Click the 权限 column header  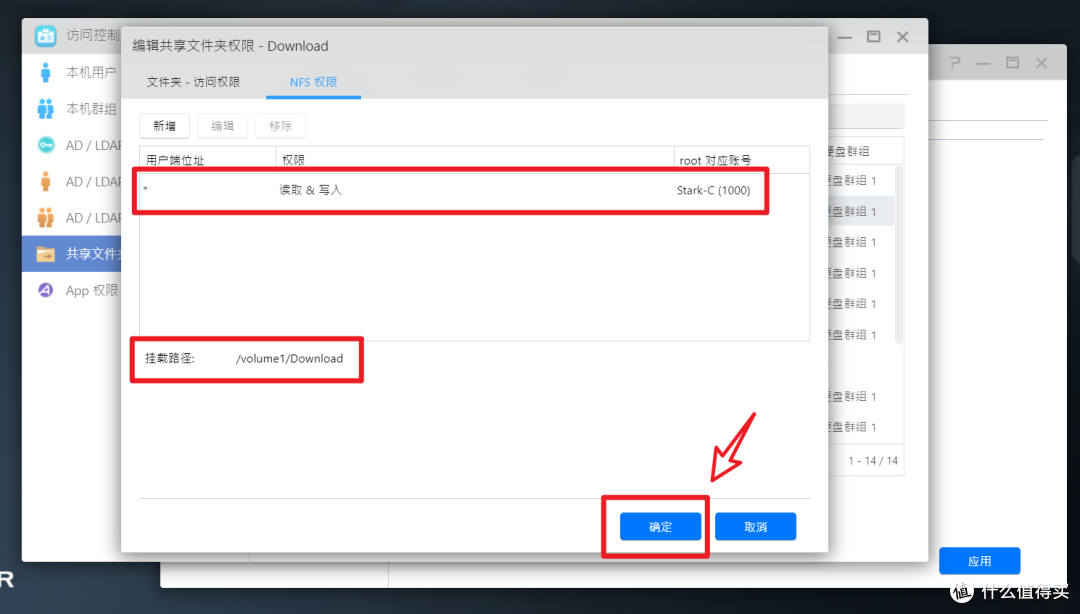point(475,160)
